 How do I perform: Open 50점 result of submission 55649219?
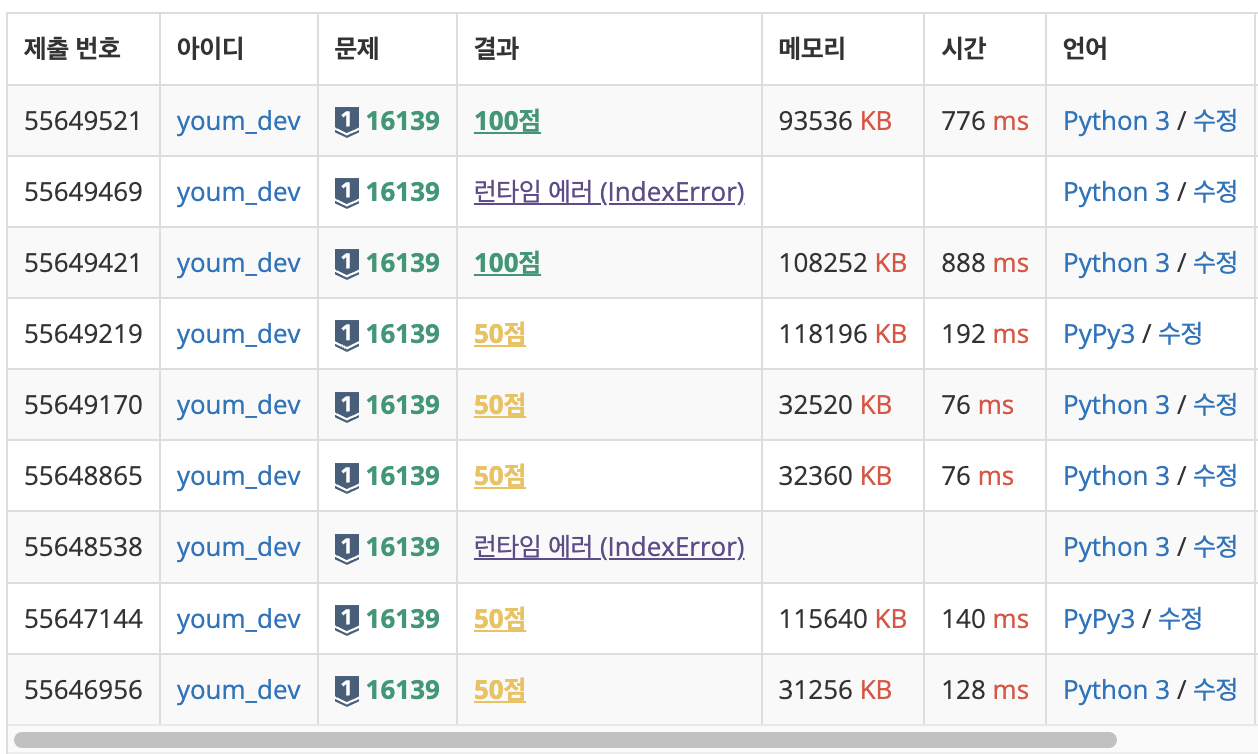click(x=500, y=334)
